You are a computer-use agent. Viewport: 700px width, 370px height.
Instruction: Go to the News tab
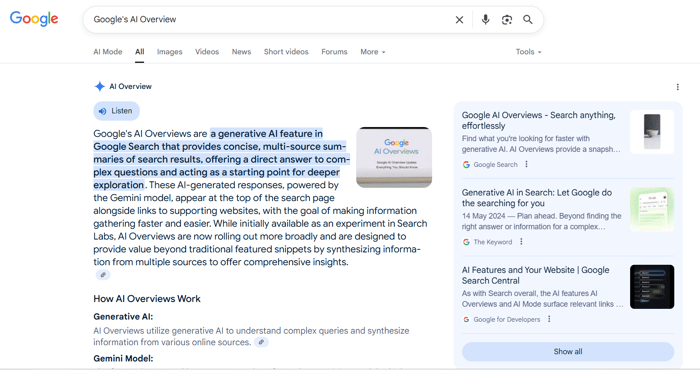click(242, 52)
